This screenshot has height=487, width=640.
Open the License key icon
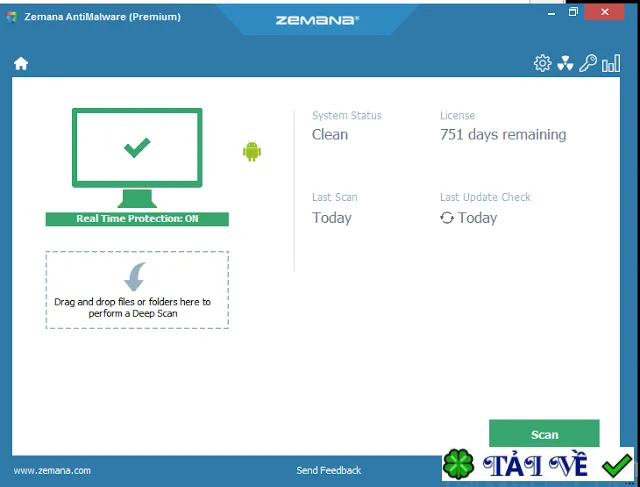pyautogui.click(x=588, y=63)
